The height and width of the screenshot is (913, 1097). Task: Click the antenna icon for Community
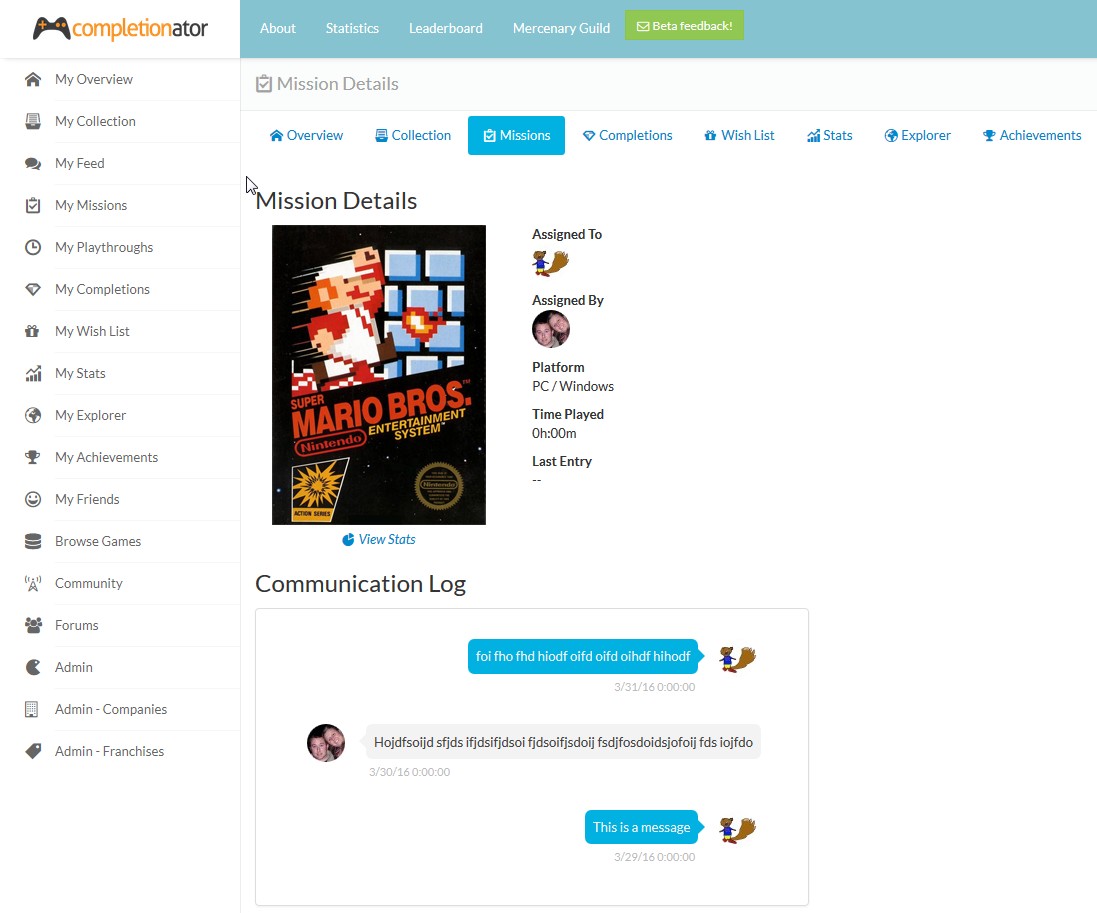coord(33,583)
